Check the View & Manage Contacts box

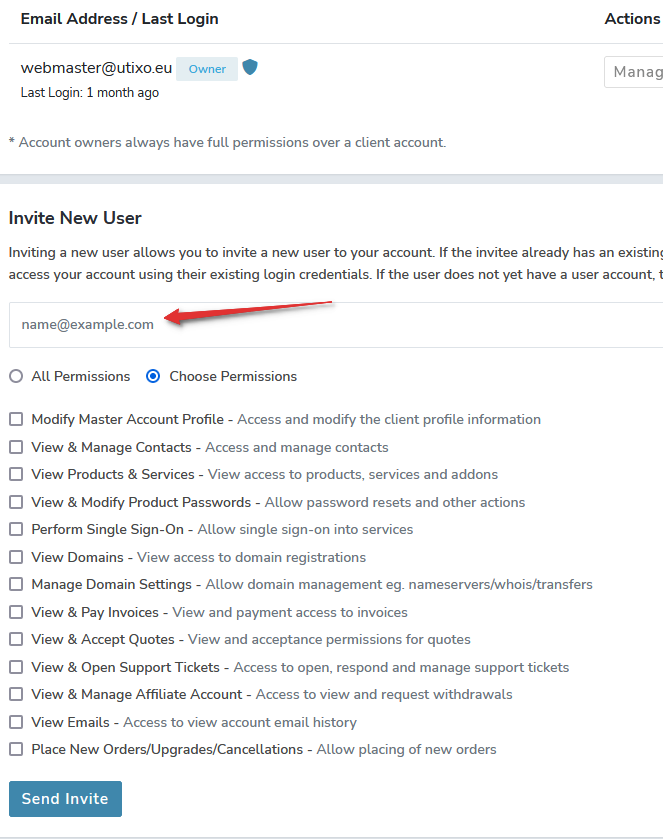tap(16, 447)
